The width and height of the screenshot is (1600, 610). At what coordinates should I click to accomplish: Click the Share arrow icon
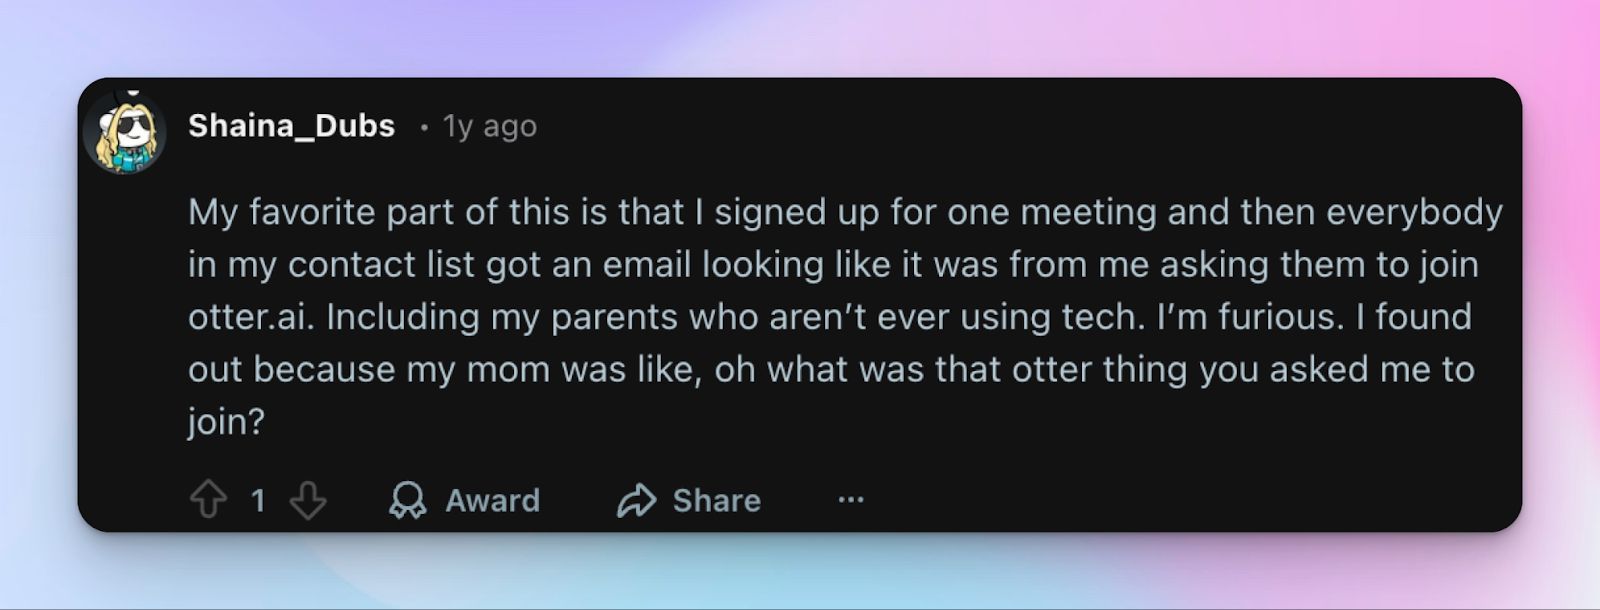coord(636,500)
